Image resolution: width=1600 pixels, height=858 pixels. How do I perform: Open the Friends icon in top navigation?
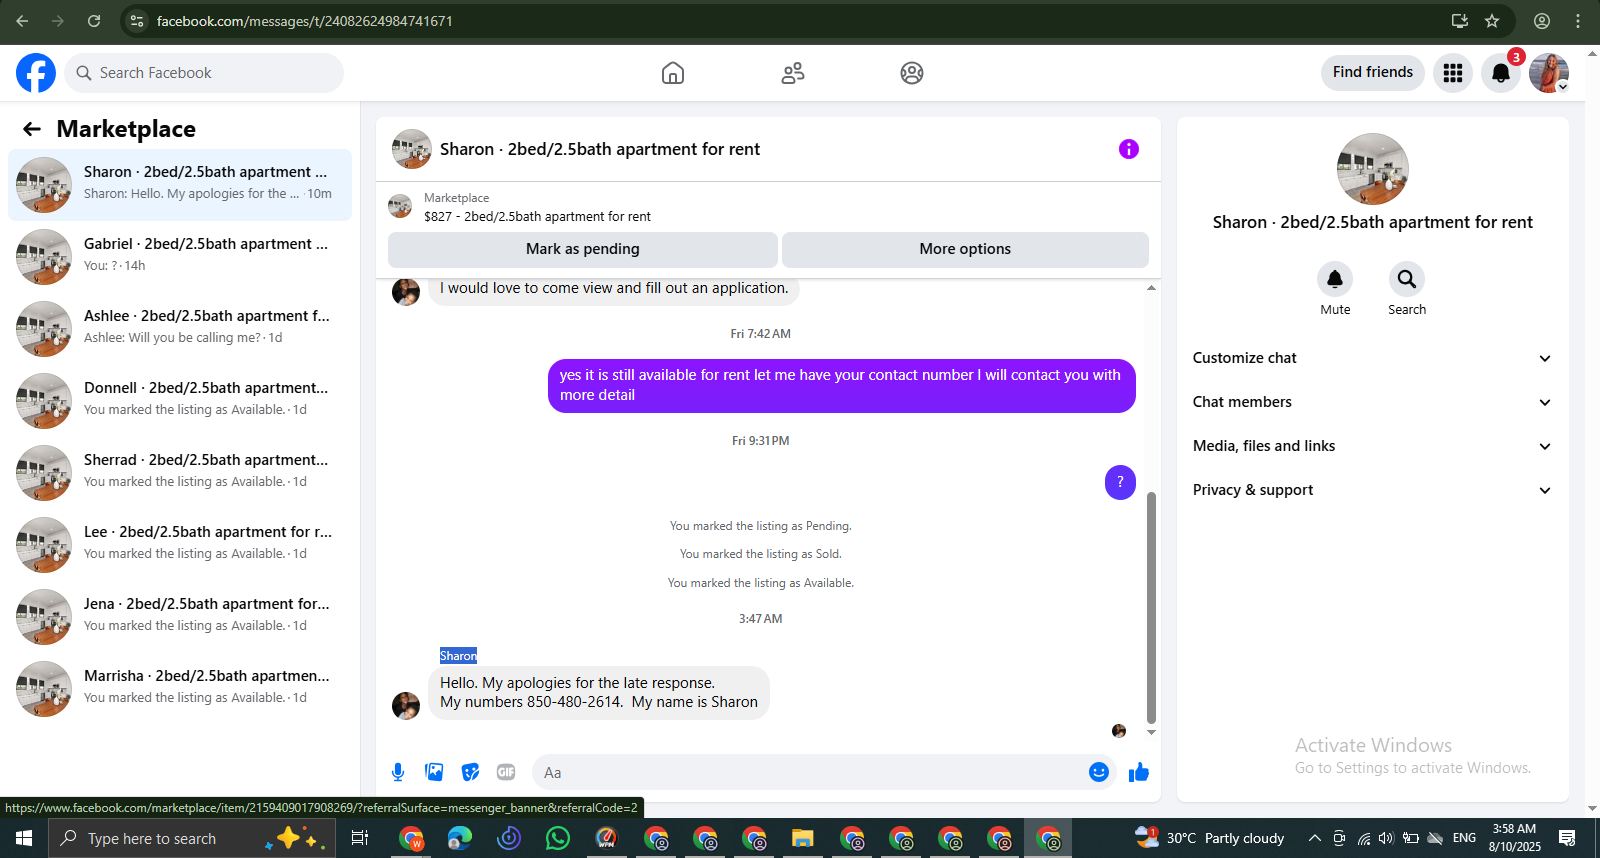793,73
